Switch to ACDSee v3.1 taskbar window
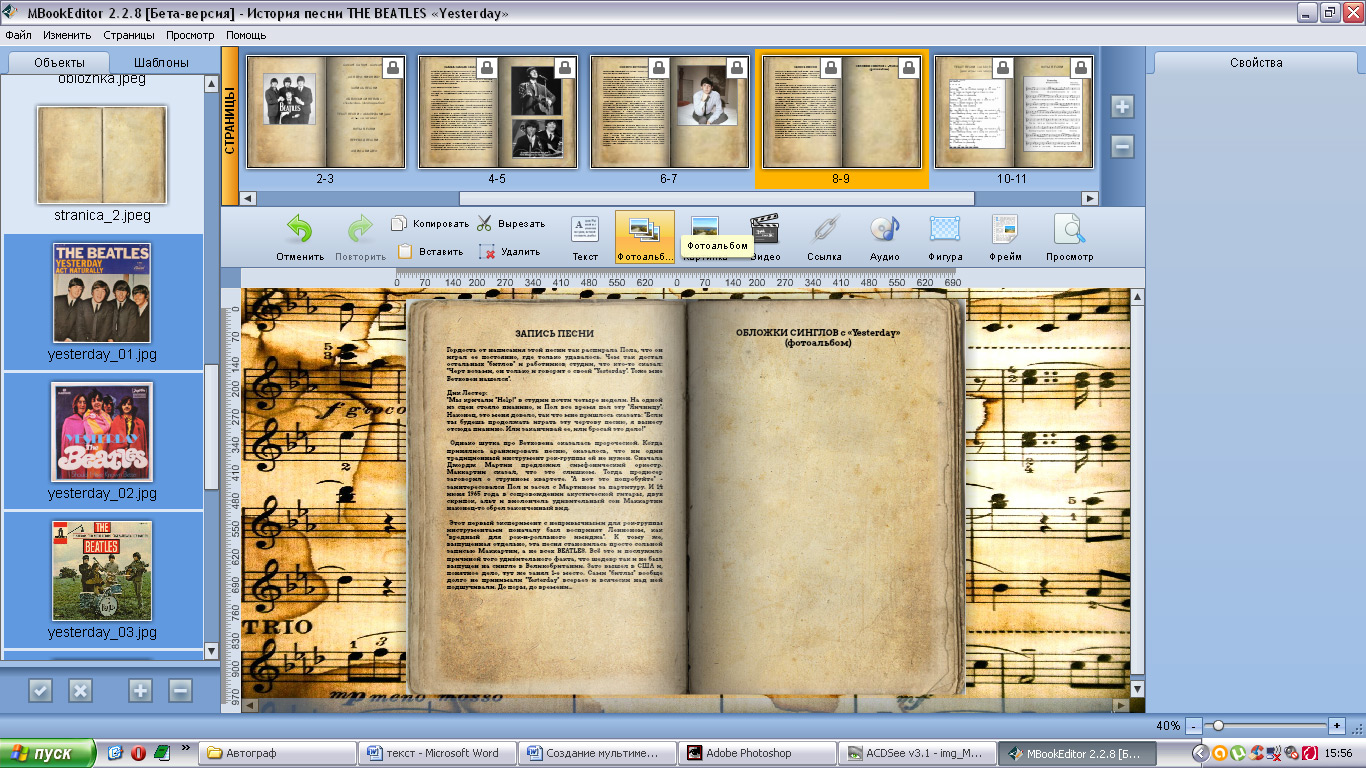The width and height of the screenshot is (1366, 768). [x=915, y=753]
